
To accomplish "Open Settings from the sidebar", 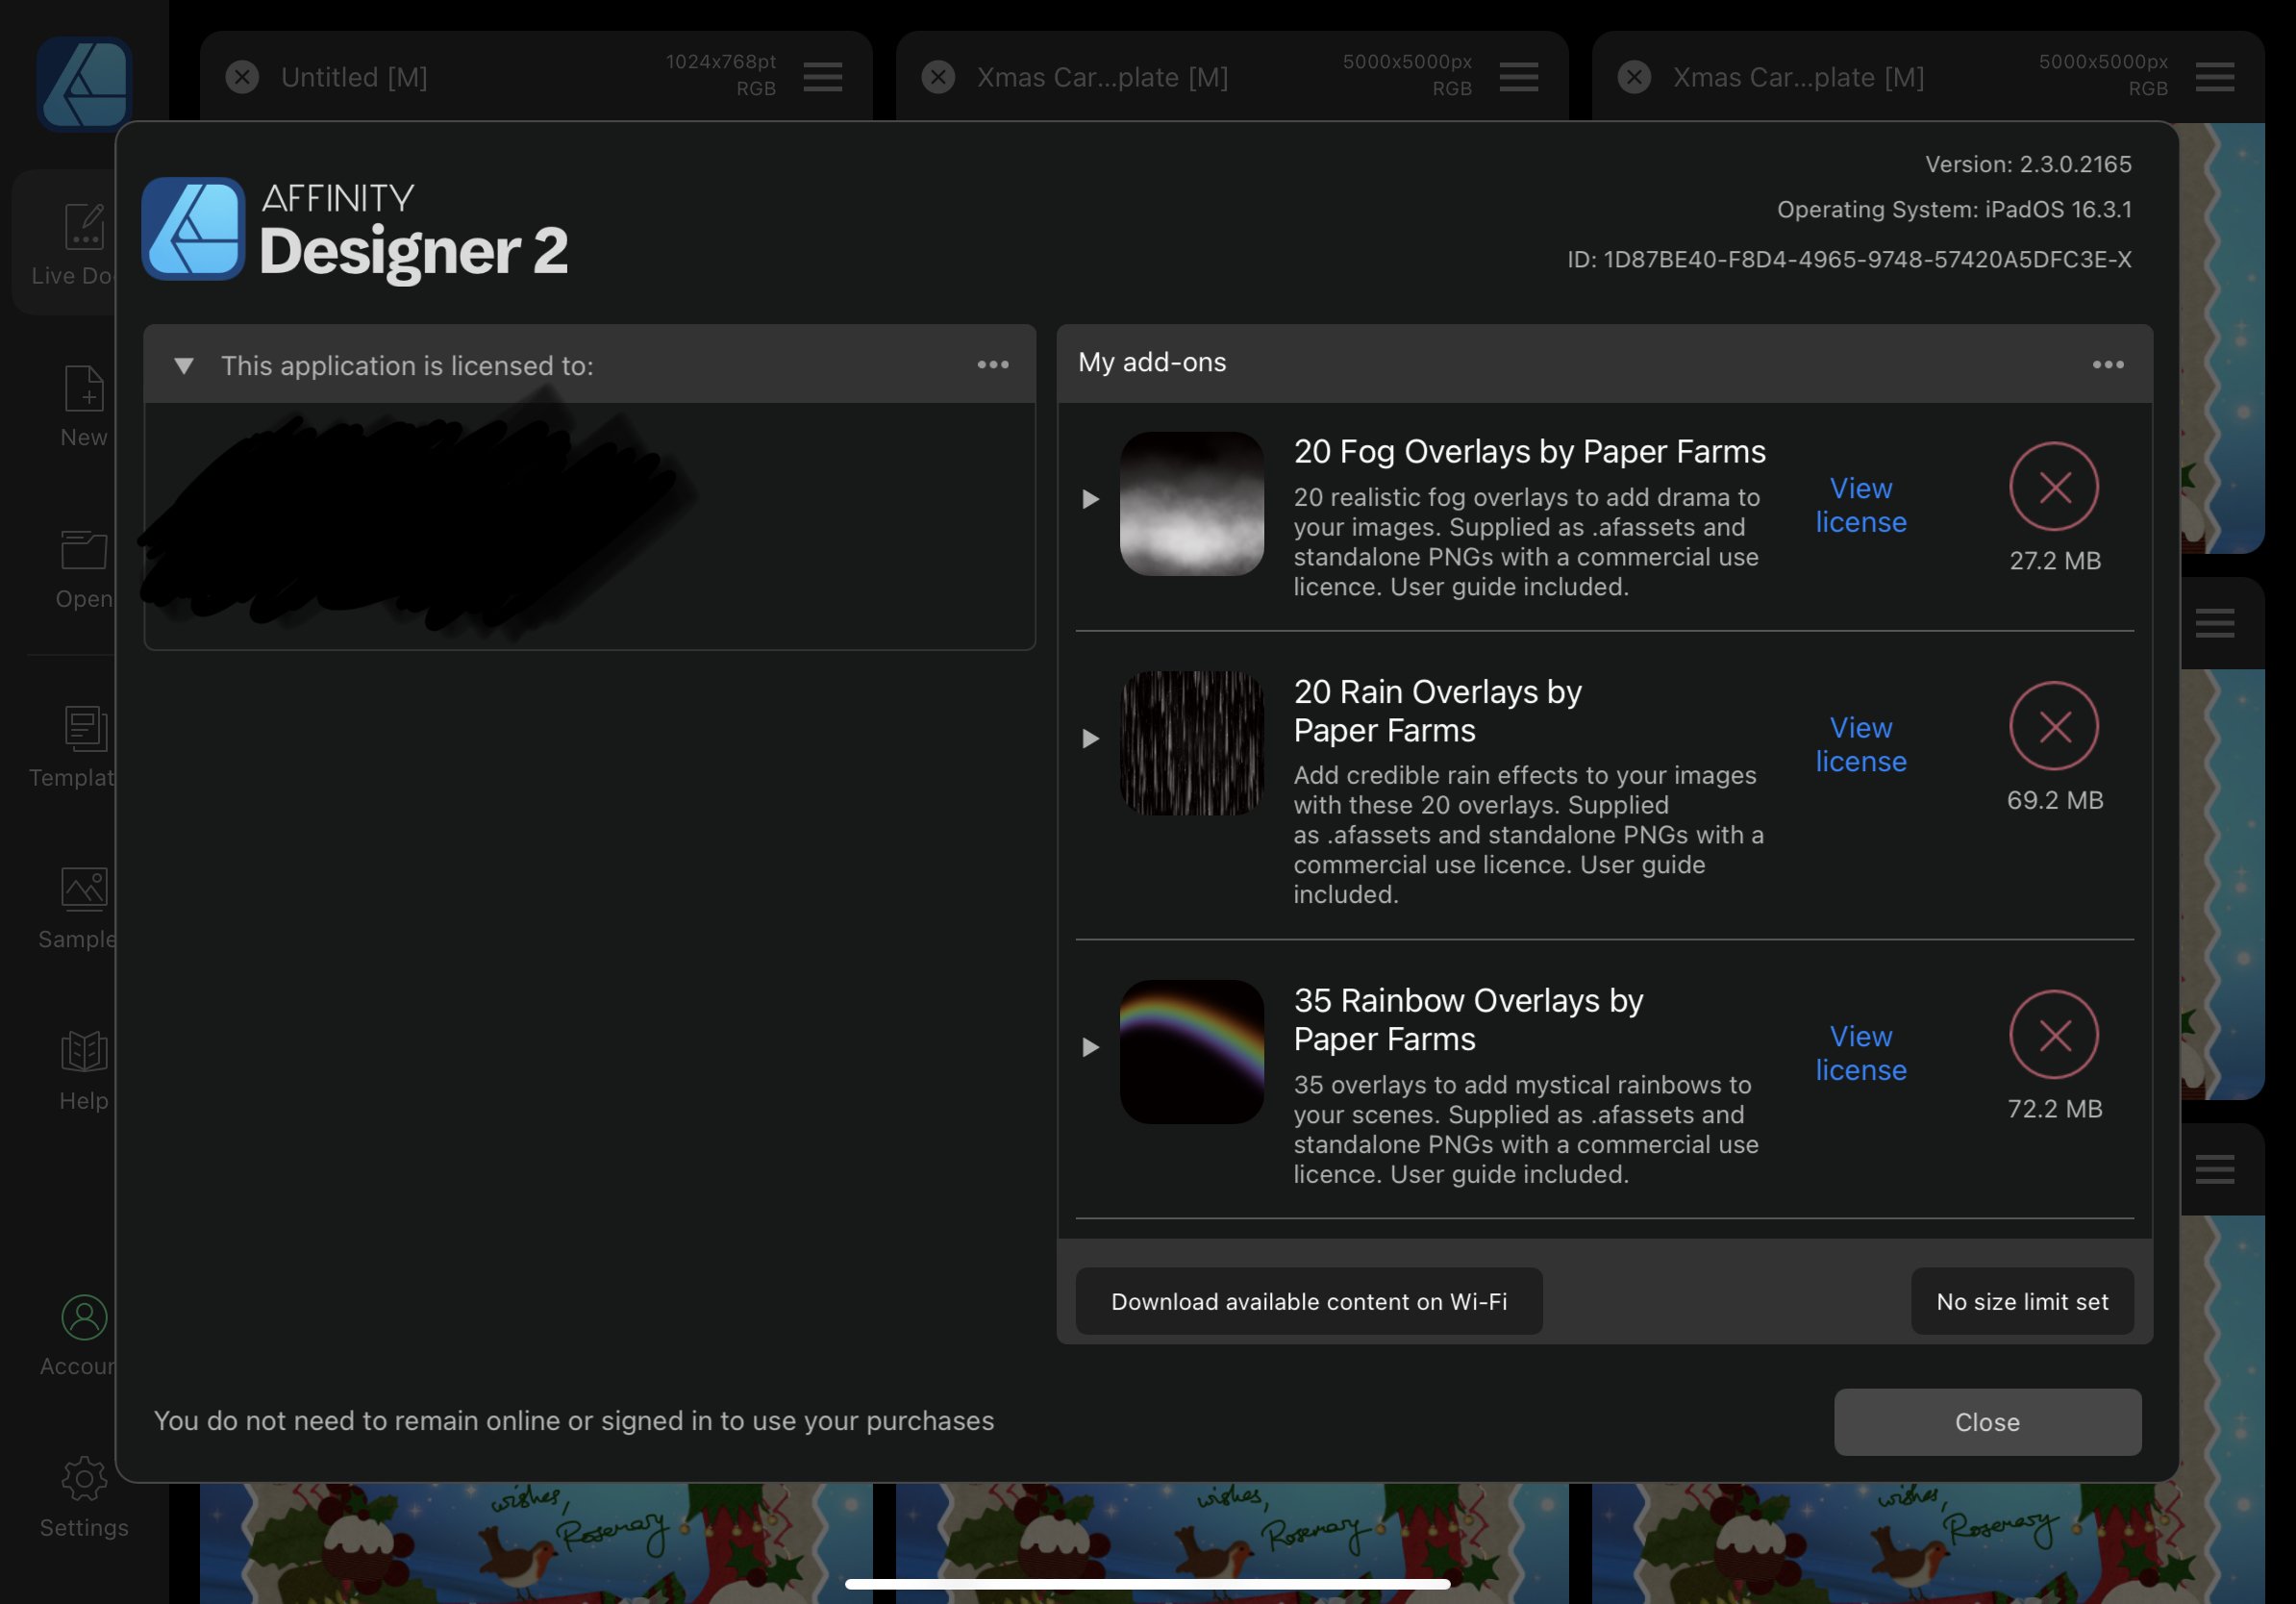I will tap(84, 1497).
